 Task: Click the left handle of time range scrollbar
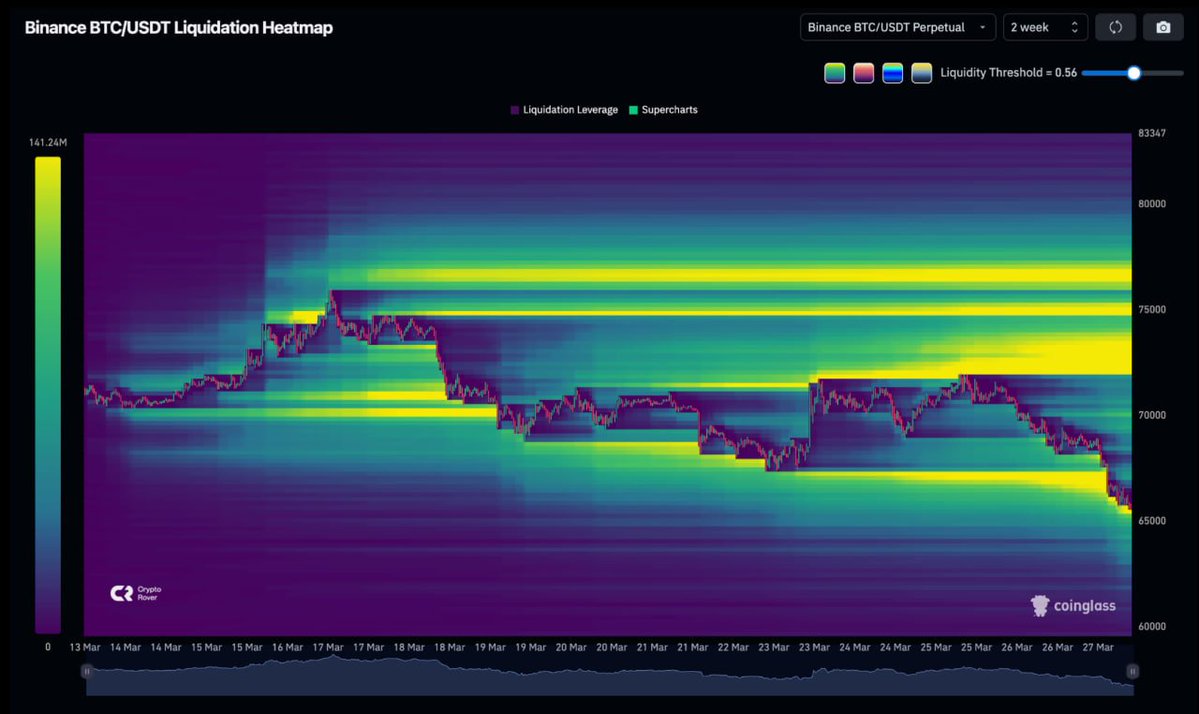pos(86,671)
